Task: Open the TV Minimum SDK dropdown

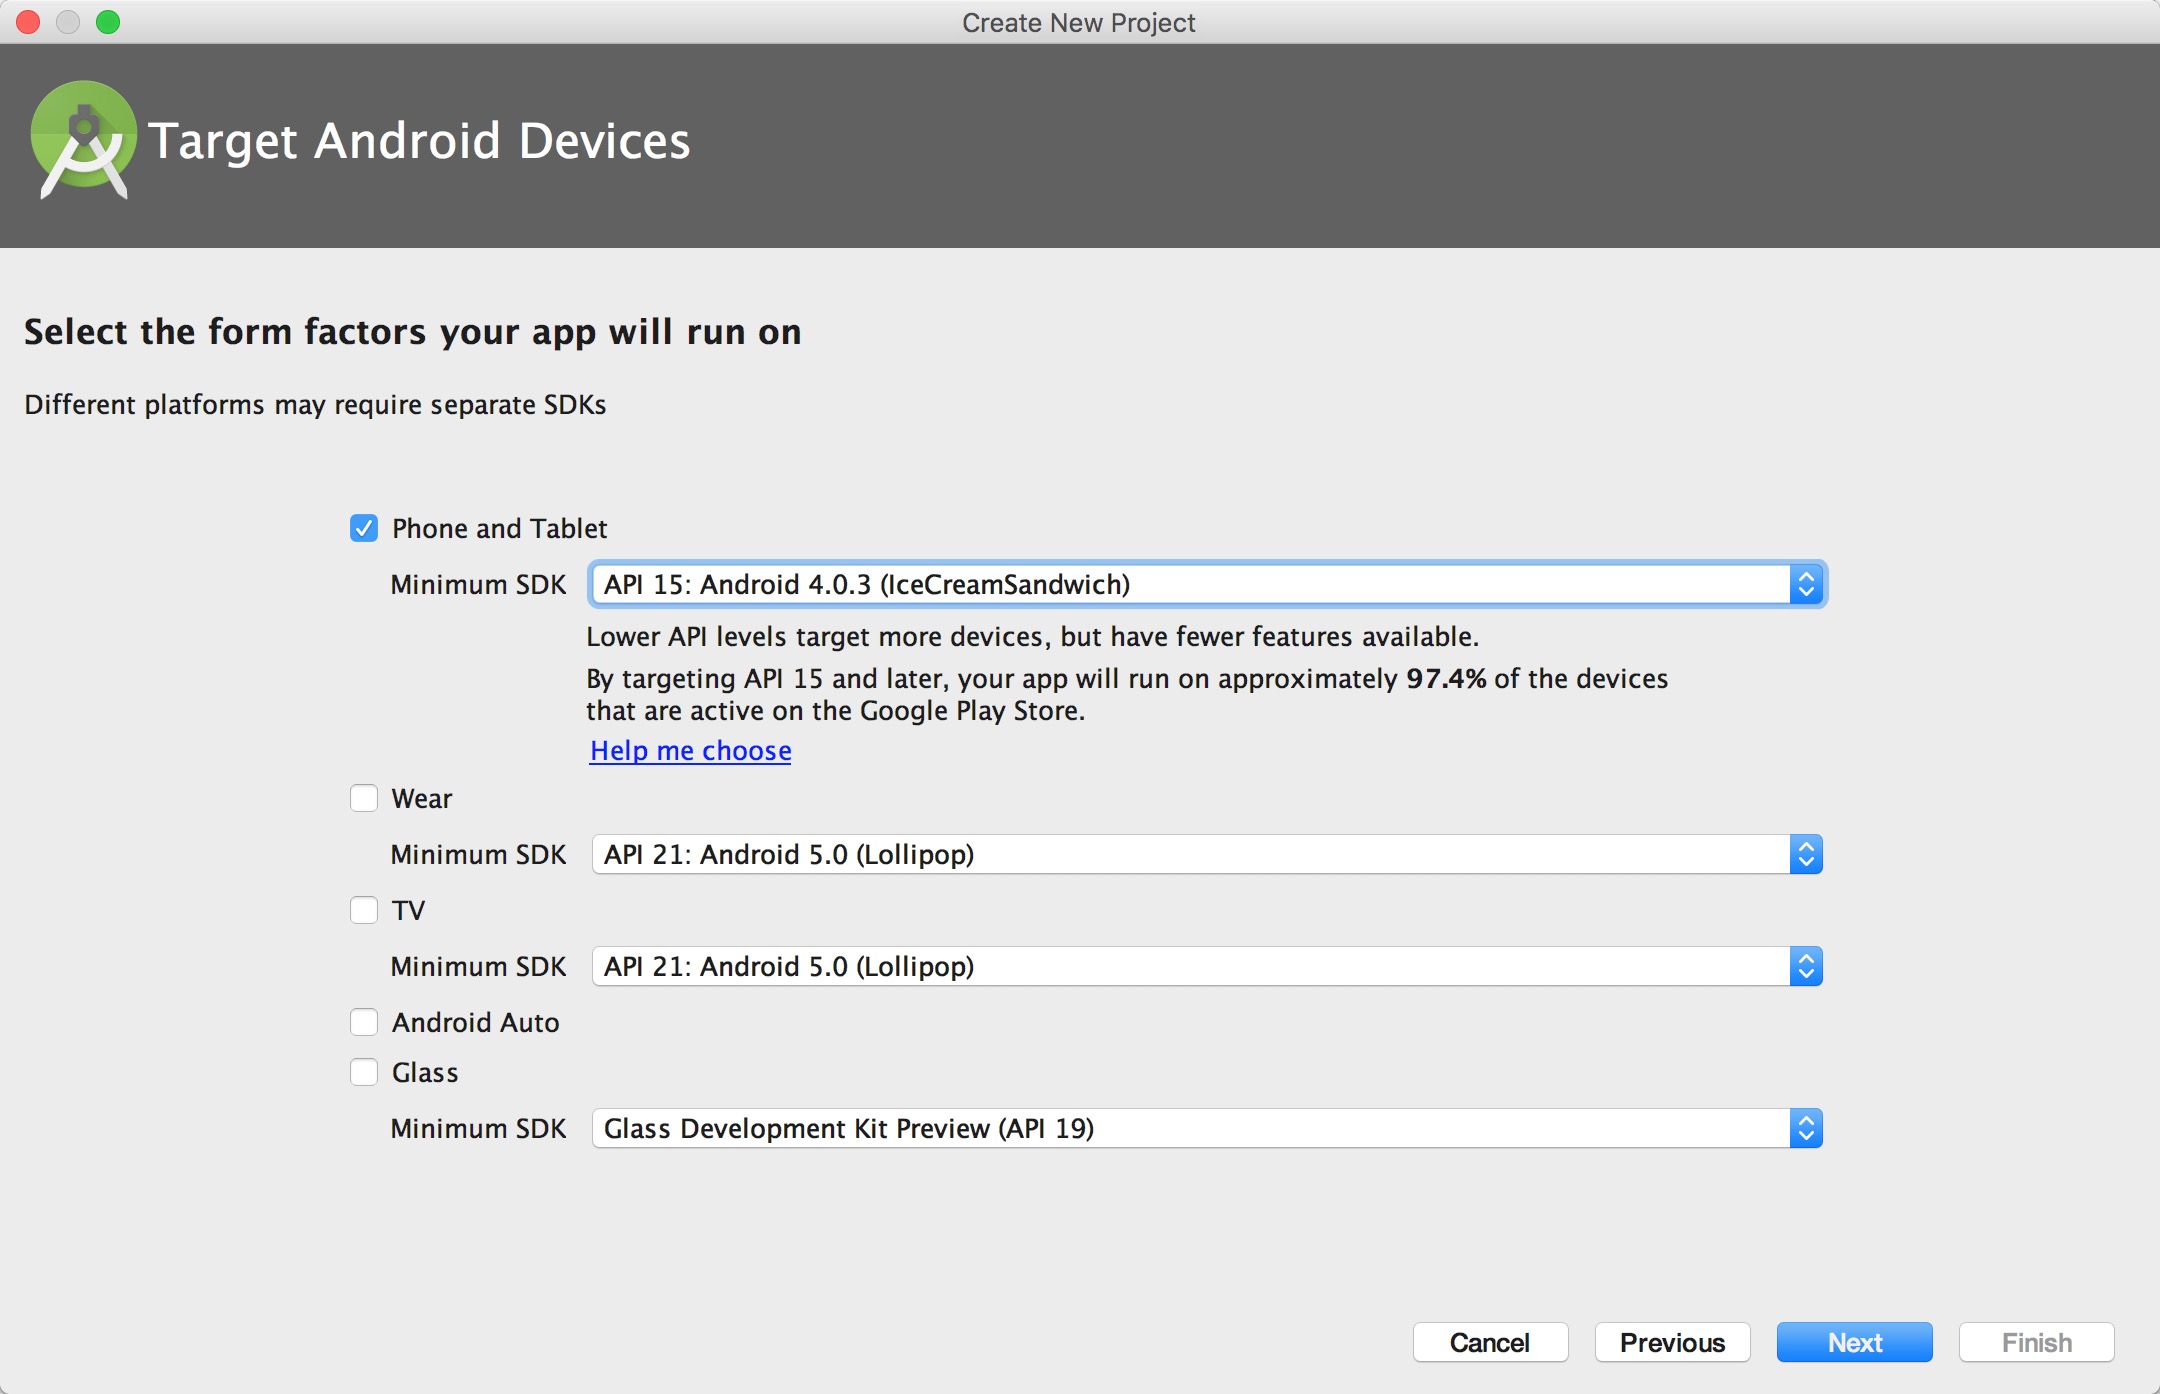Action: tap(1207, 966)
